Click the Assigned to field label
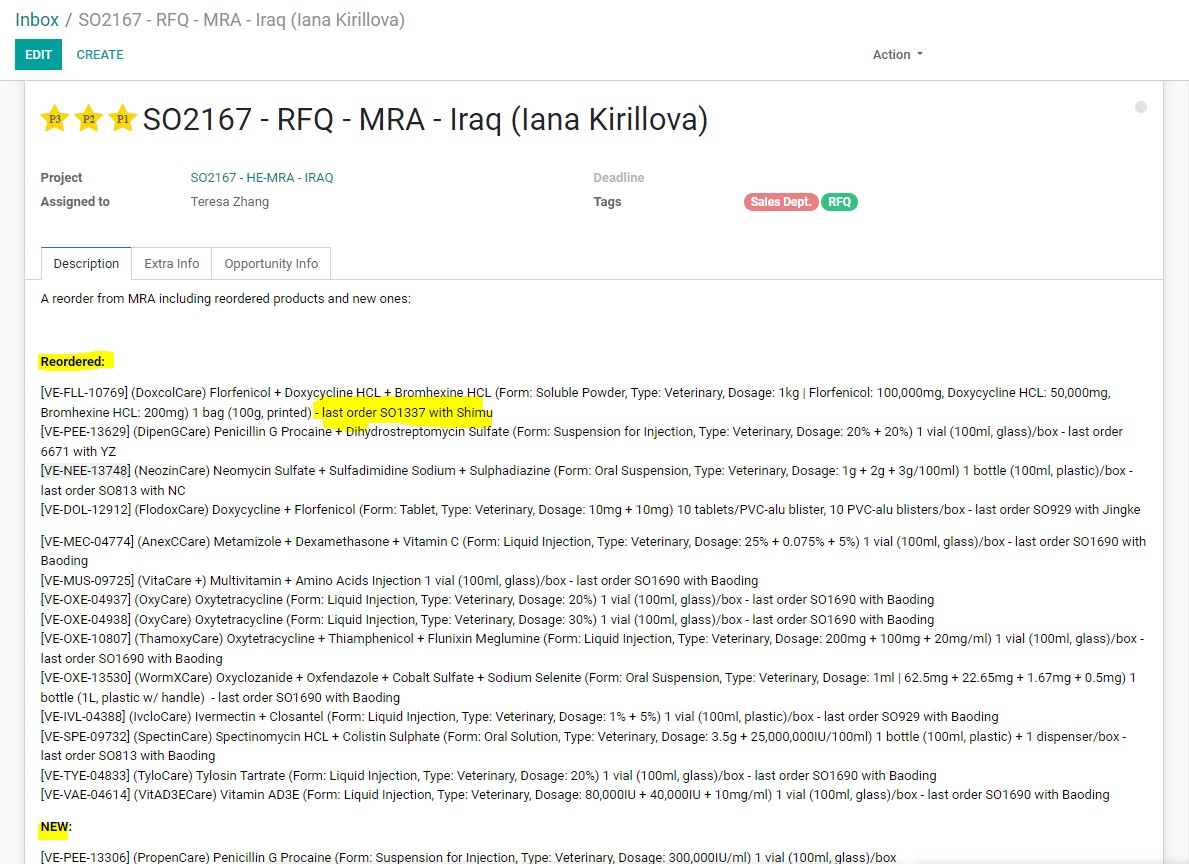 click(75, 202)
